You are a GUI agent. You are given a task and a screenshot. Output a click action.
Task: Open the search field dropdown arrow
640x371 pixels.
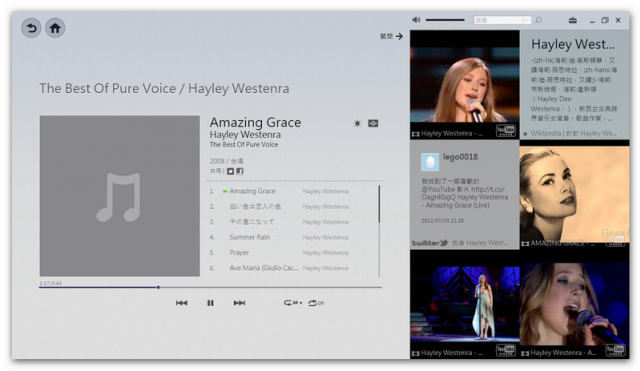pyautogui.click(x=527, y=20)
